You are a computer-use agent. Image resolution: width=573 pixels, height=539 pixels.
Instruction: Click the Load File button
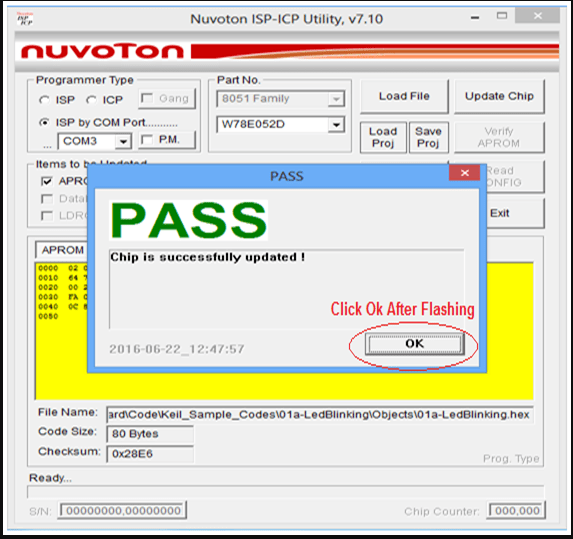point(404,96)
